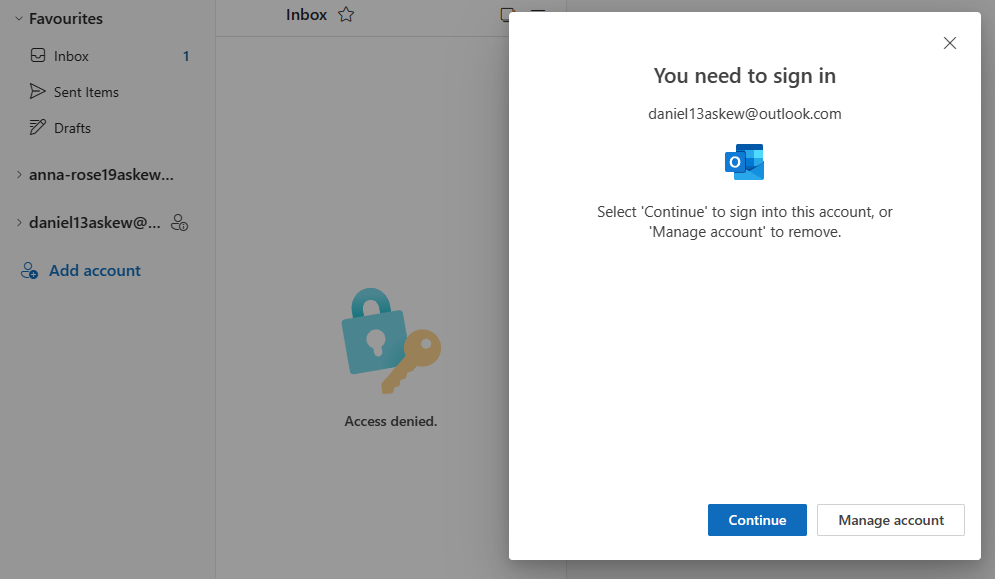
Task: Click the Inbox tray icon in the sidebar
Action: click(x=38, y=55)
